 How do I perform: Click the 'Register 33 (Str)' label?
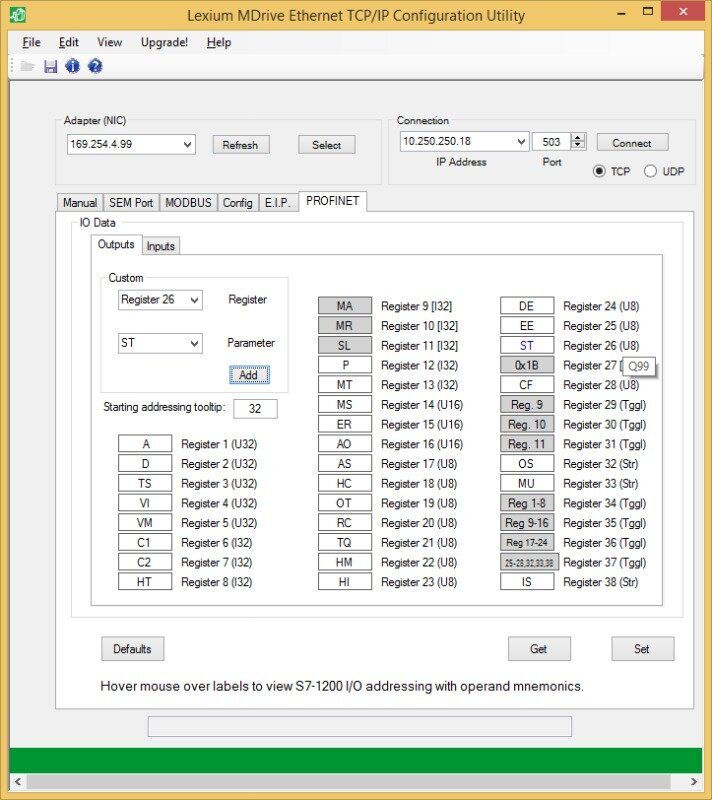point(601,483)
